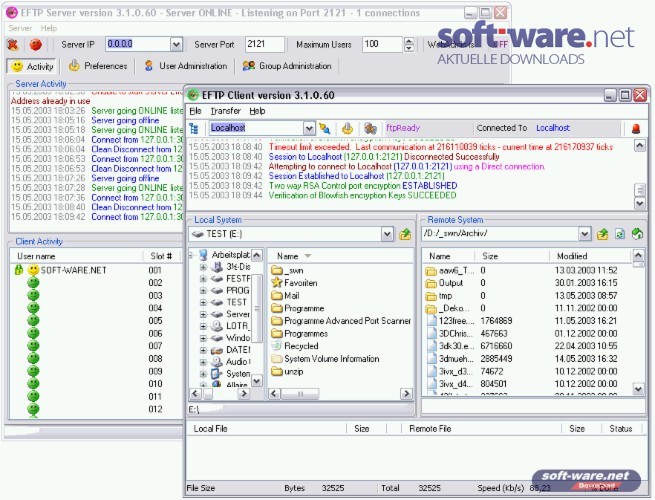Click the Slot # column header
This screenshot has width=655, height=500.
(x=162, y=256)
